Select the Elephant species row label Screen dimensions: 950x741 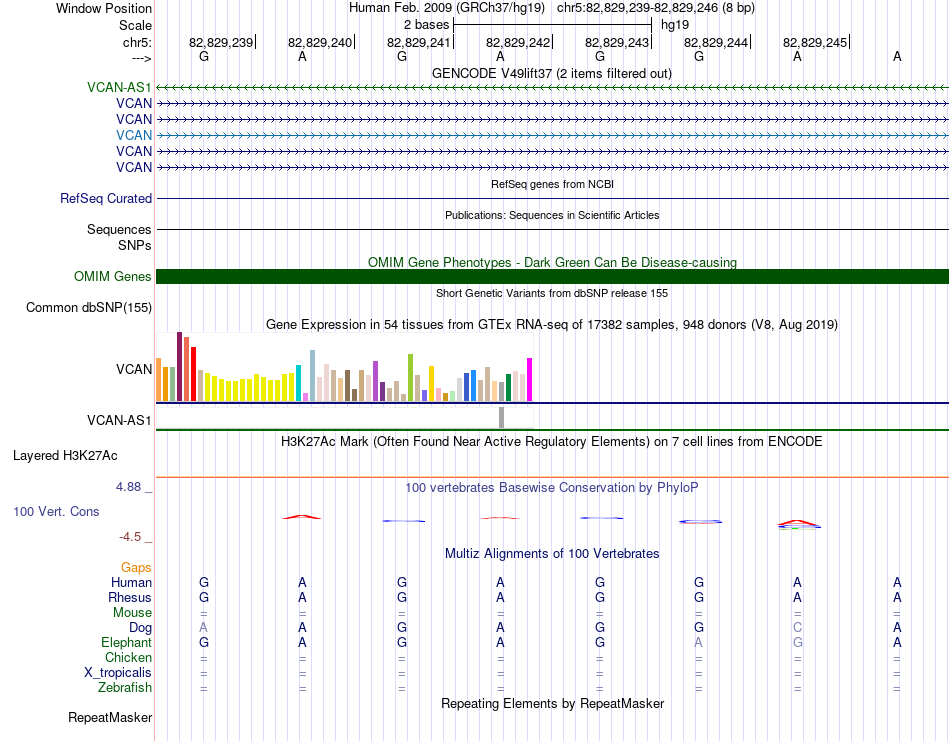pos(126,643)
